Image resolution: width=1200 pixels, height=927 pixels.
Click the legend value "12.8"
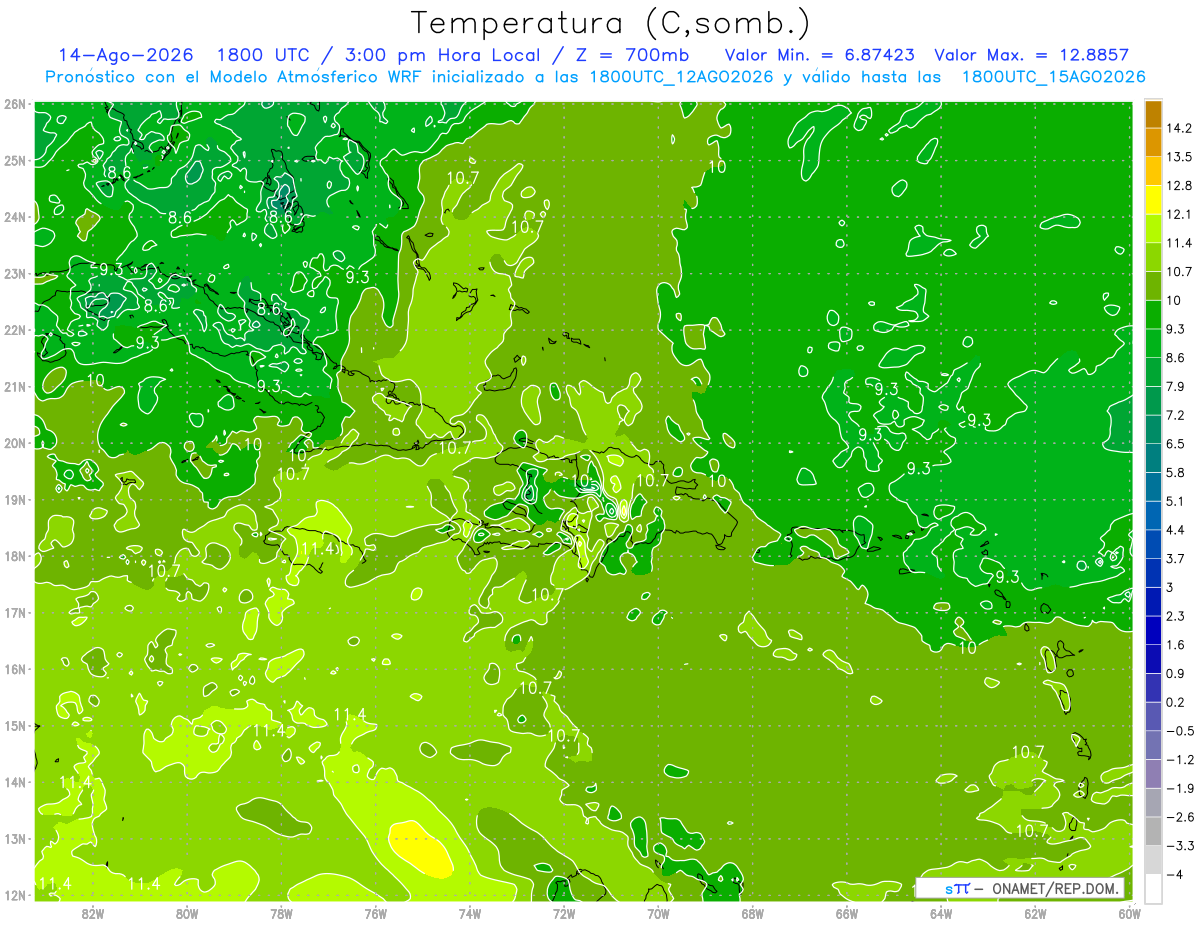[x=1180, y=185]
